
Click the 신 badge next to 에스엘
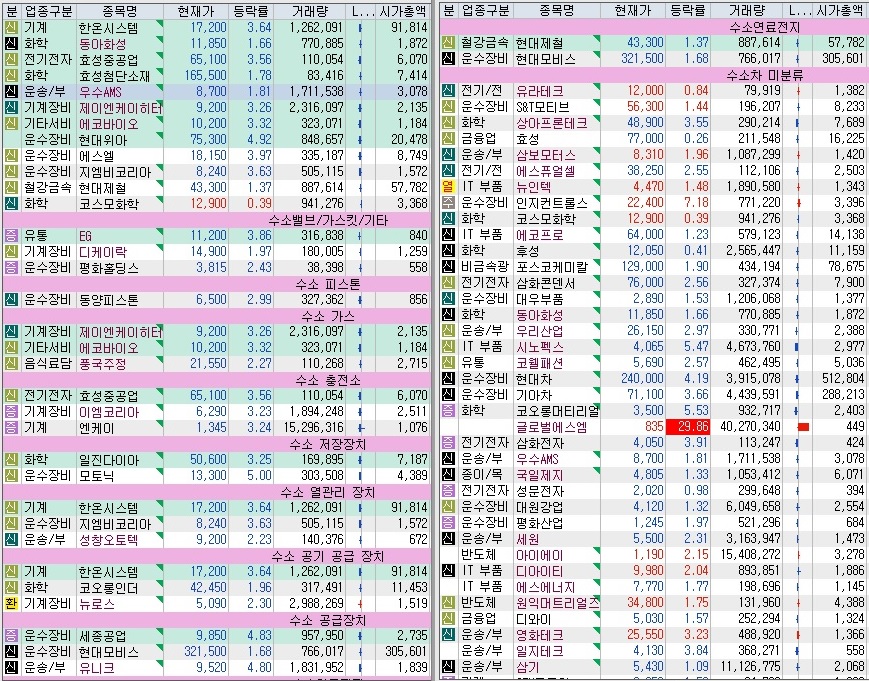pyautogui.click(x=11, y=156)
